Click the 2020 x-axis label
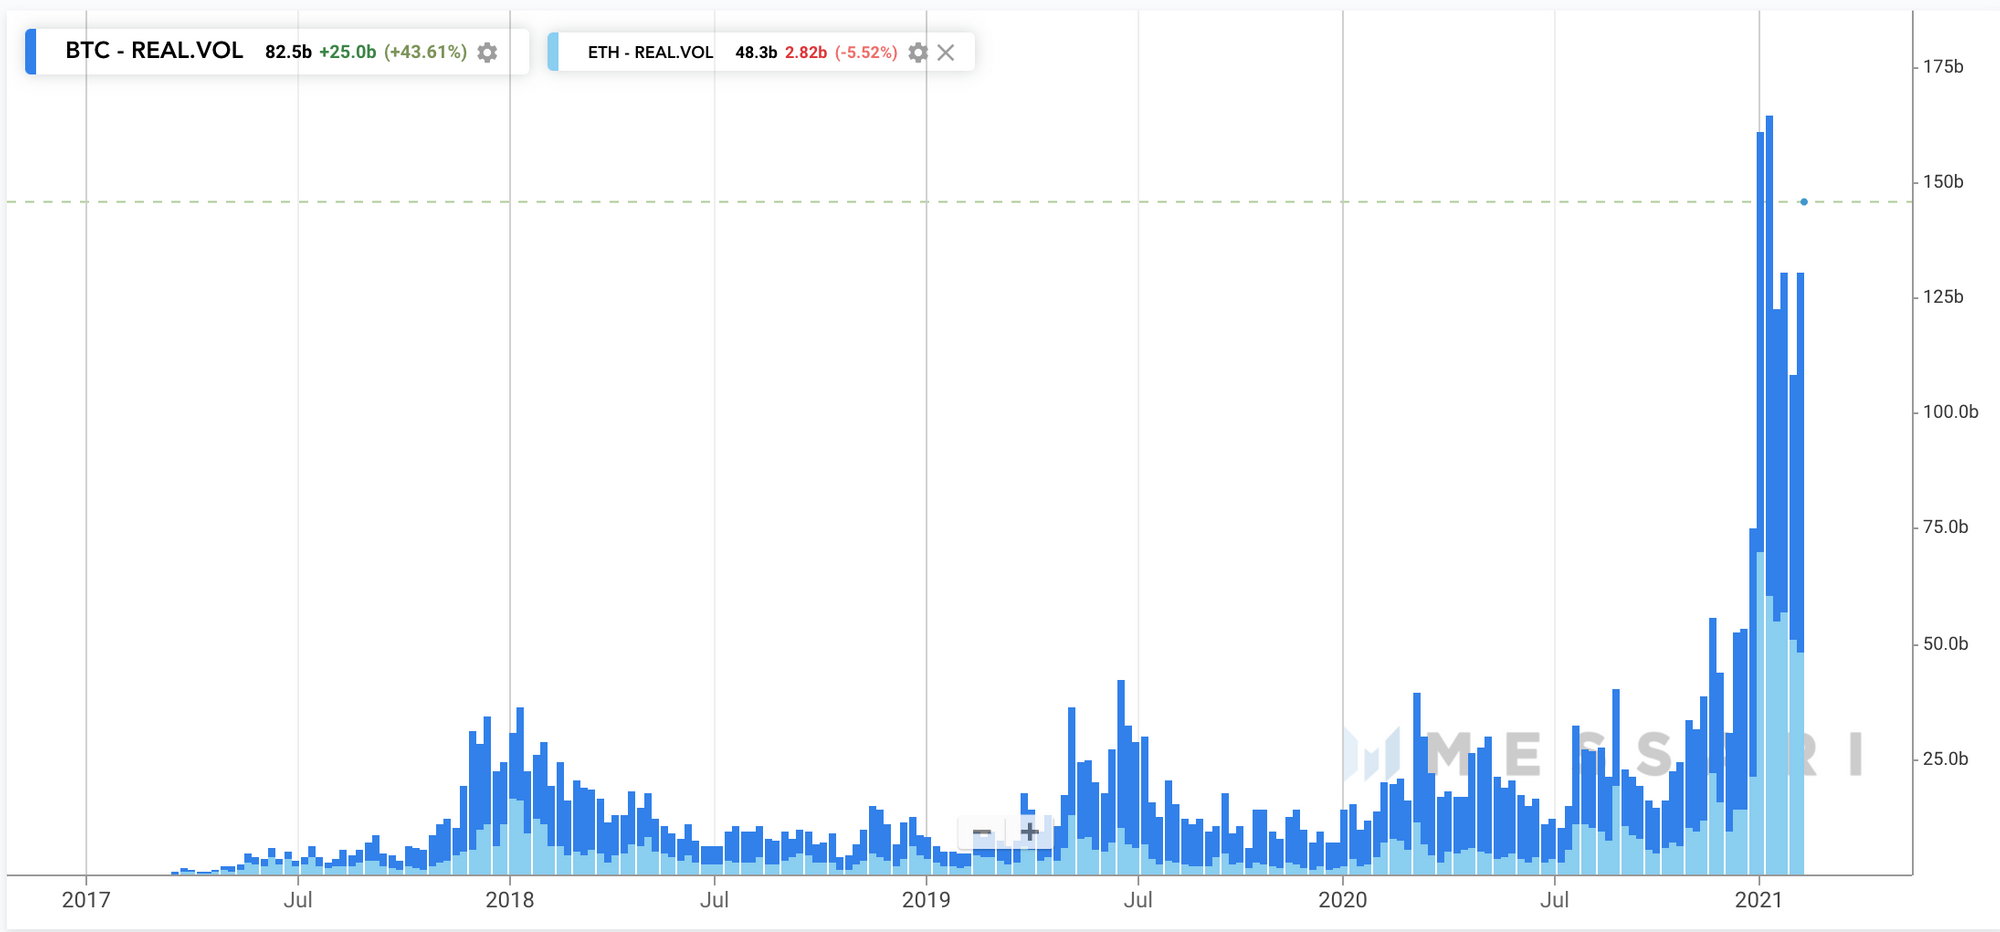The height and width of the screenshot is (932, 2000). [x=1342, y=900]
